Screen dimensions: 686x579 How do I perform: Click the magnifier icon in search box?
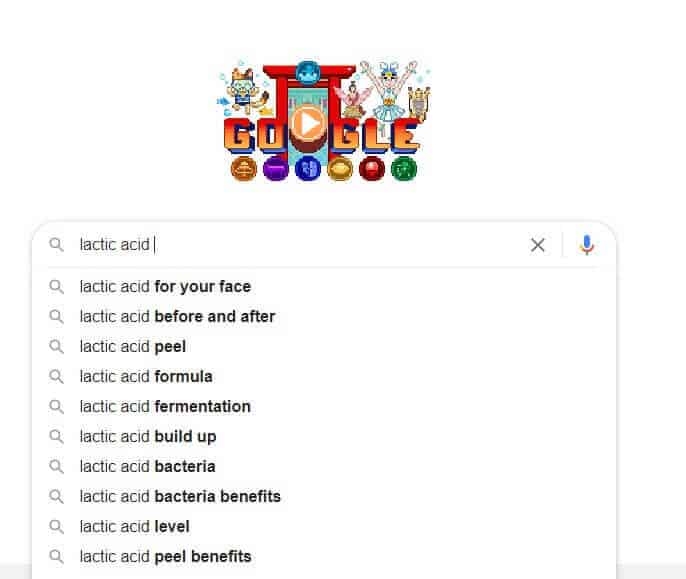[56, 245]
